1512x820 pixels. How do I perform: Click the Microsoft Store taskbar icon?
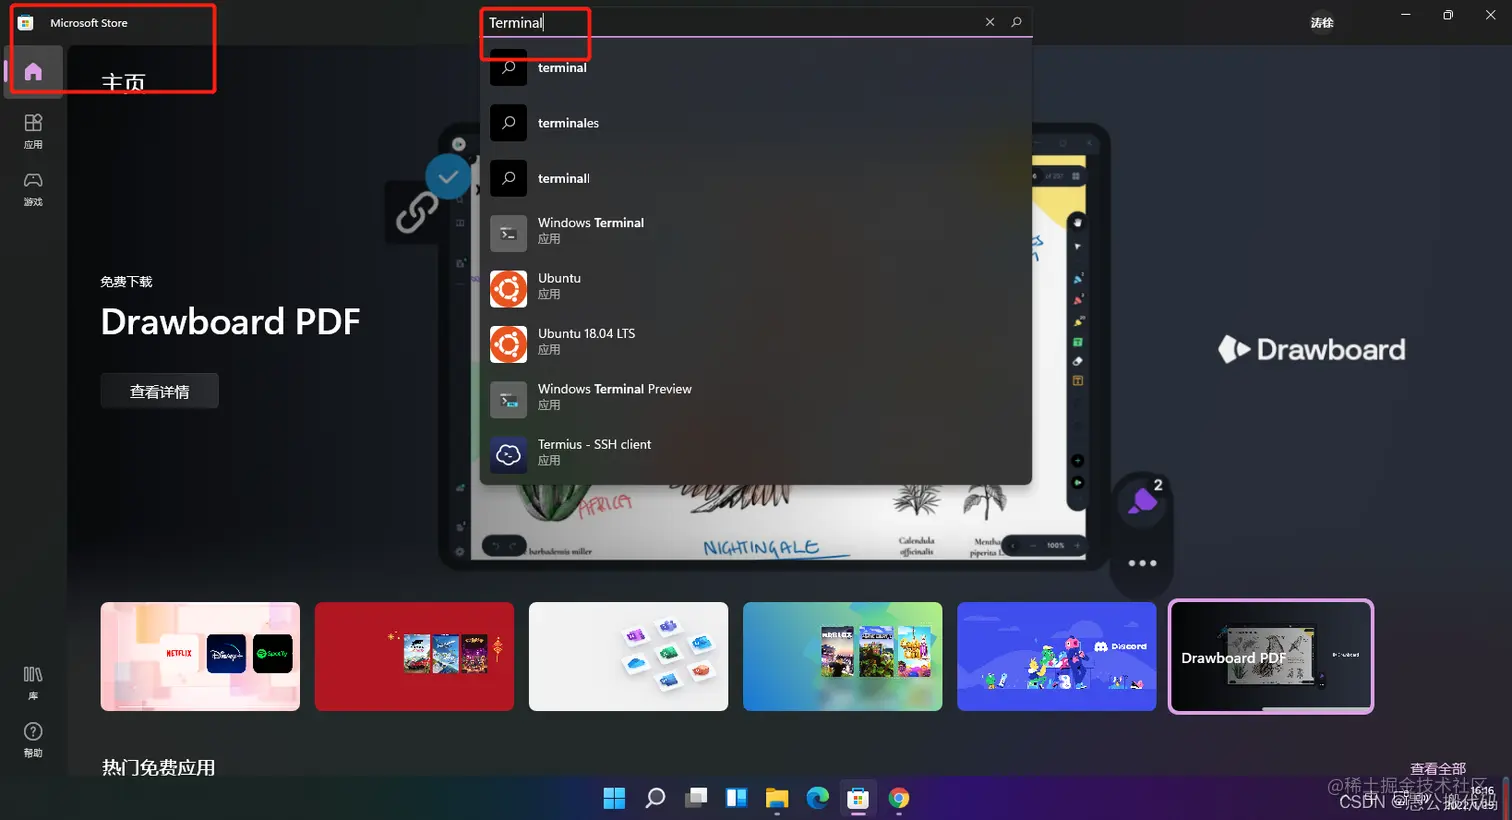click(858, 797)
